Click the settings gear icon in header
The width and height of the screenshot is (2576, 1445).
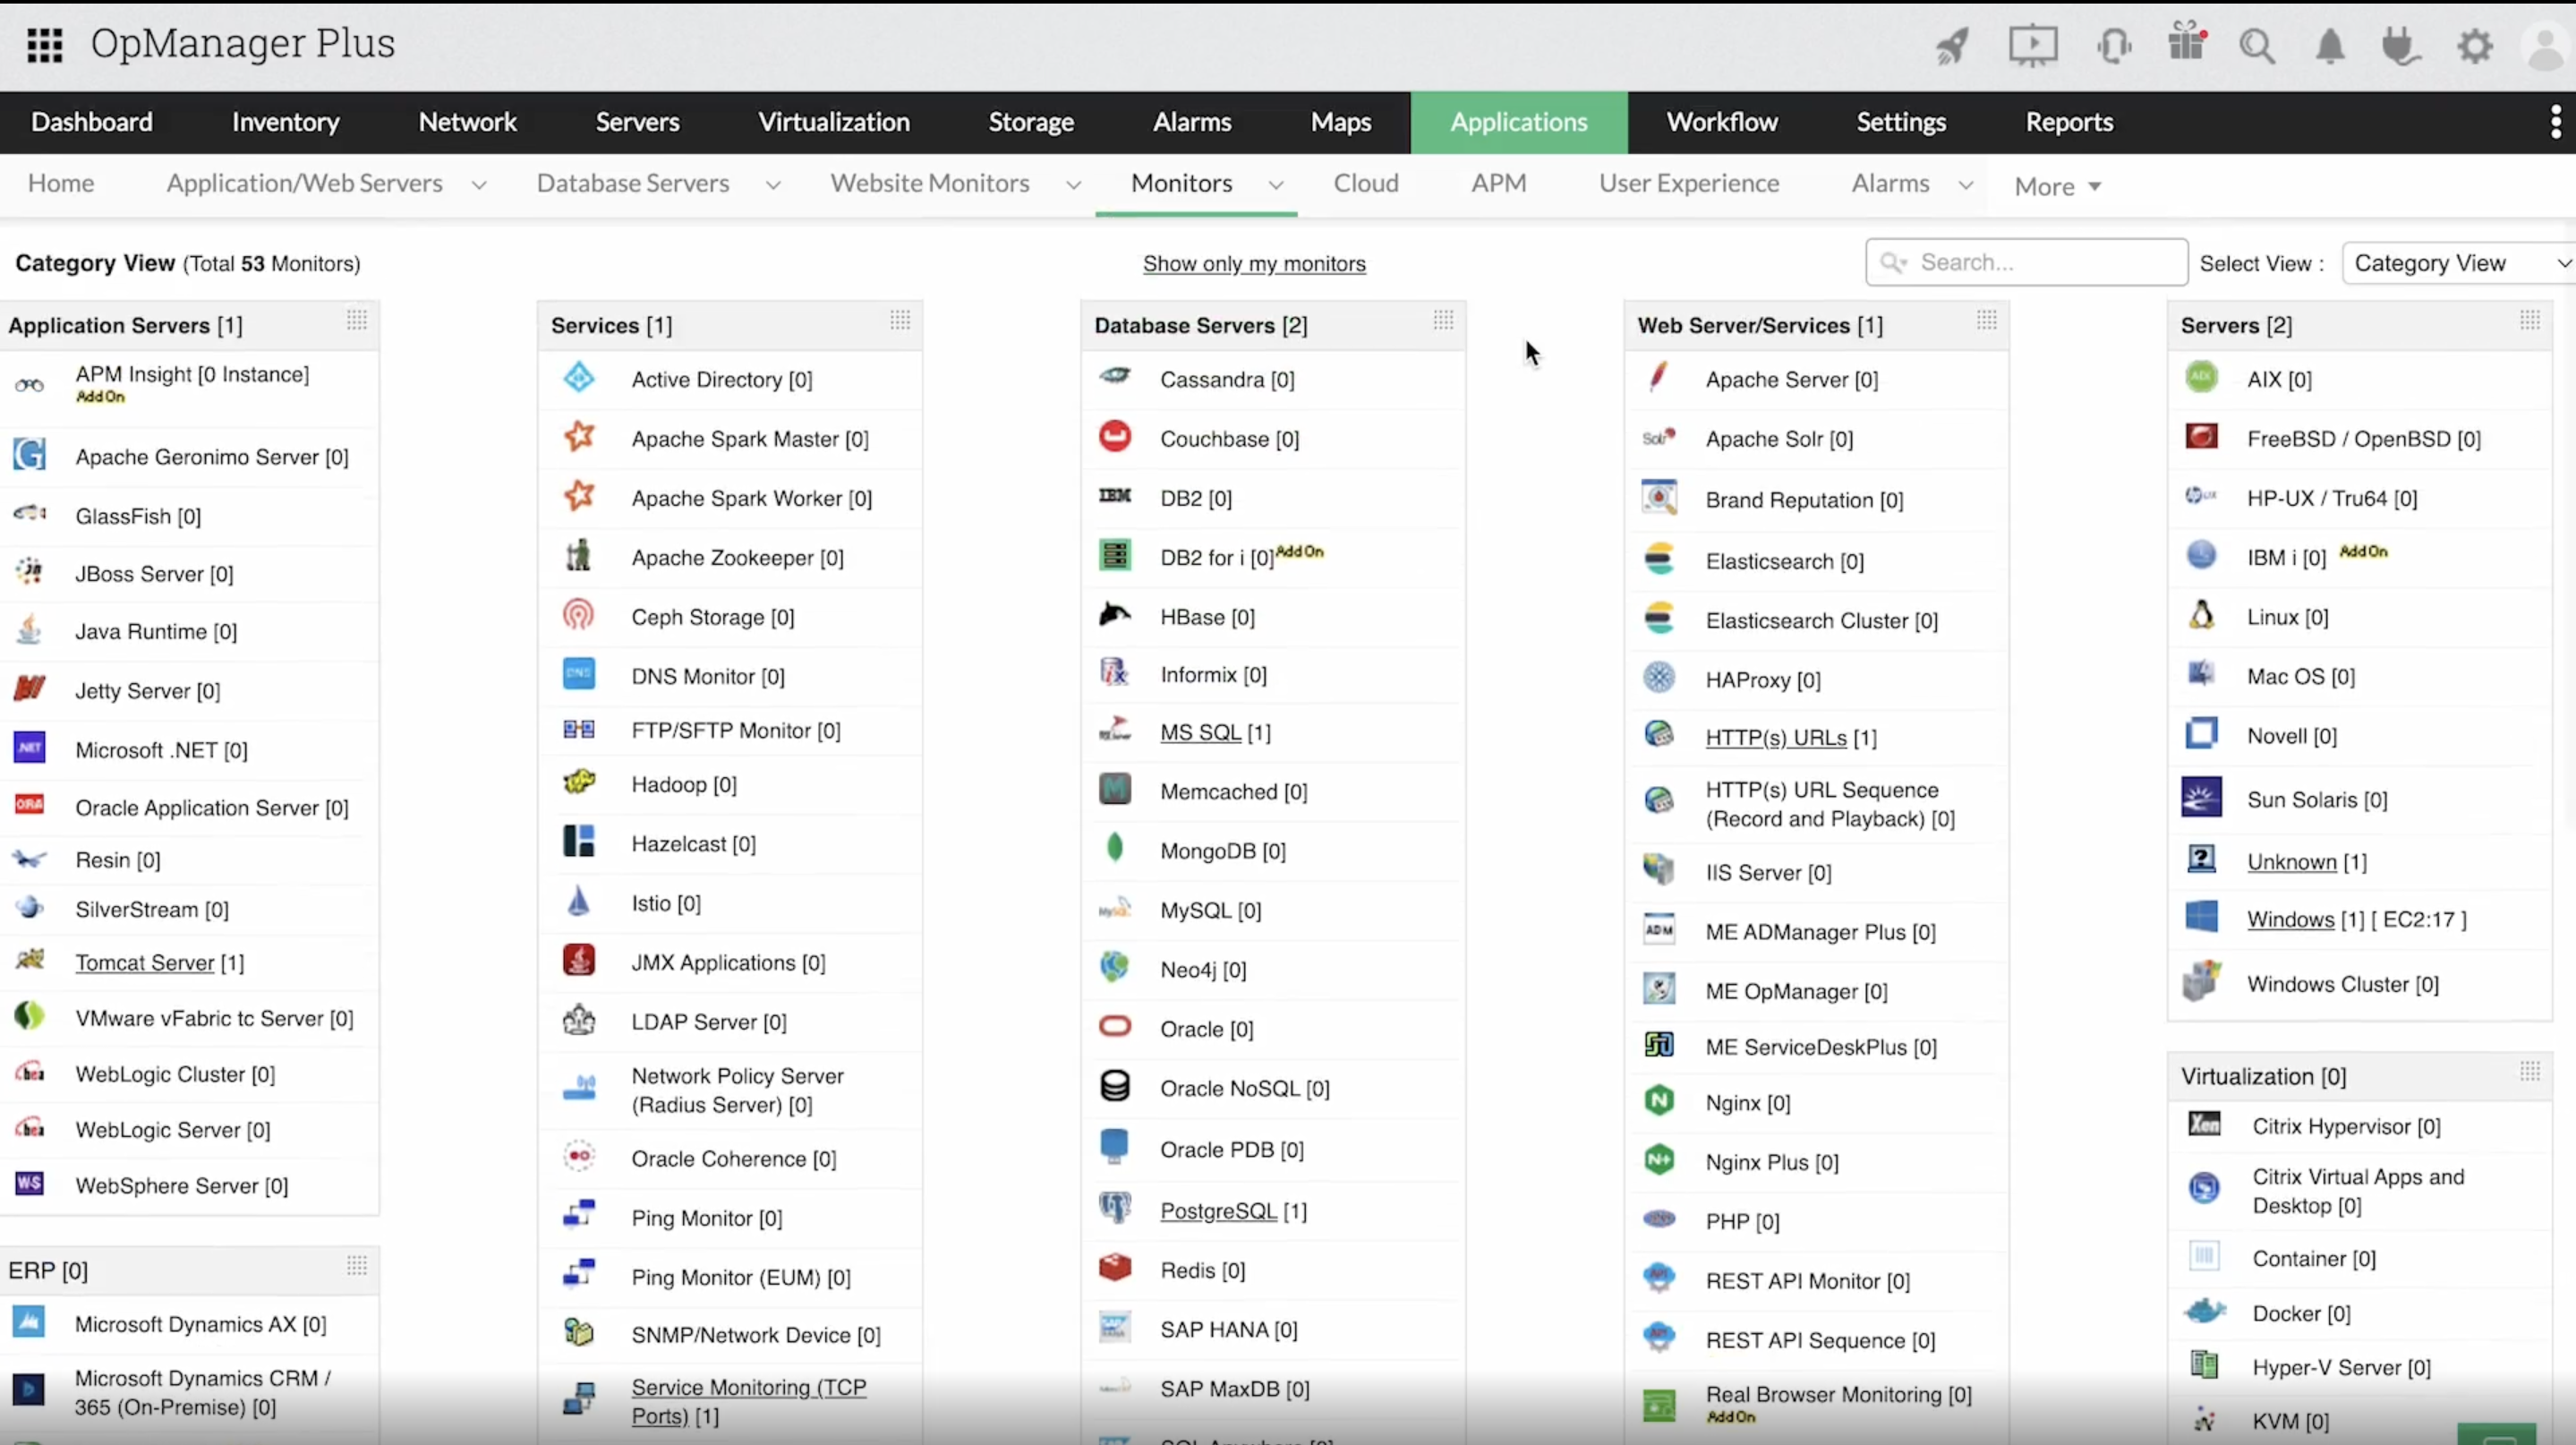click(2474, 46)
